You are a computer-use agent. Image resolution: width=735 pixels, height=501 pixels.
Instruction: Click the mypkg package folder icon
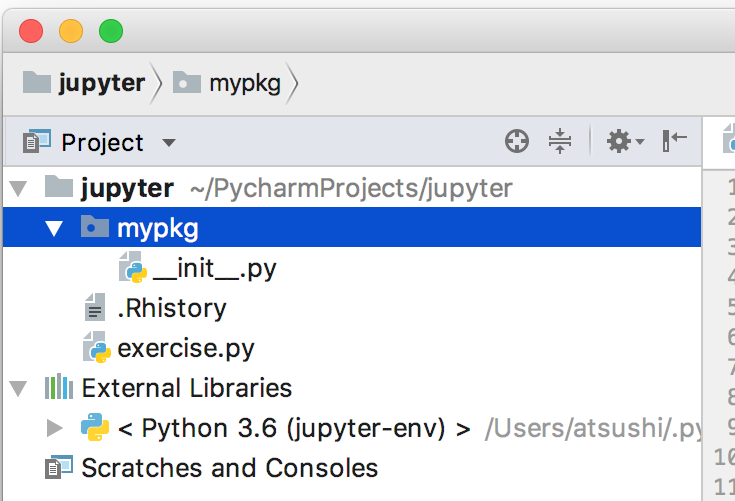click(94, 228)
